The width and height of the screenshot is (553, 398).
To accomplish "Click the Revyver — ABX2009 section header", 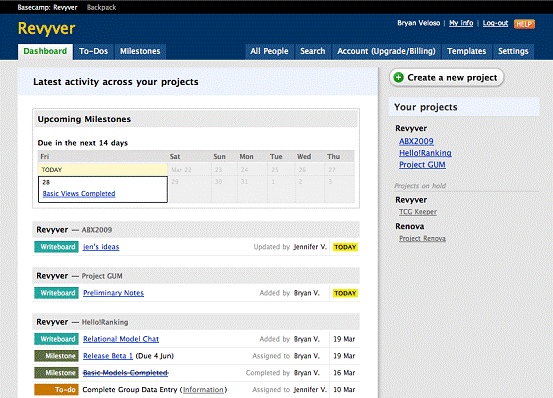I will pyautogui.click(x=196, y=230).
